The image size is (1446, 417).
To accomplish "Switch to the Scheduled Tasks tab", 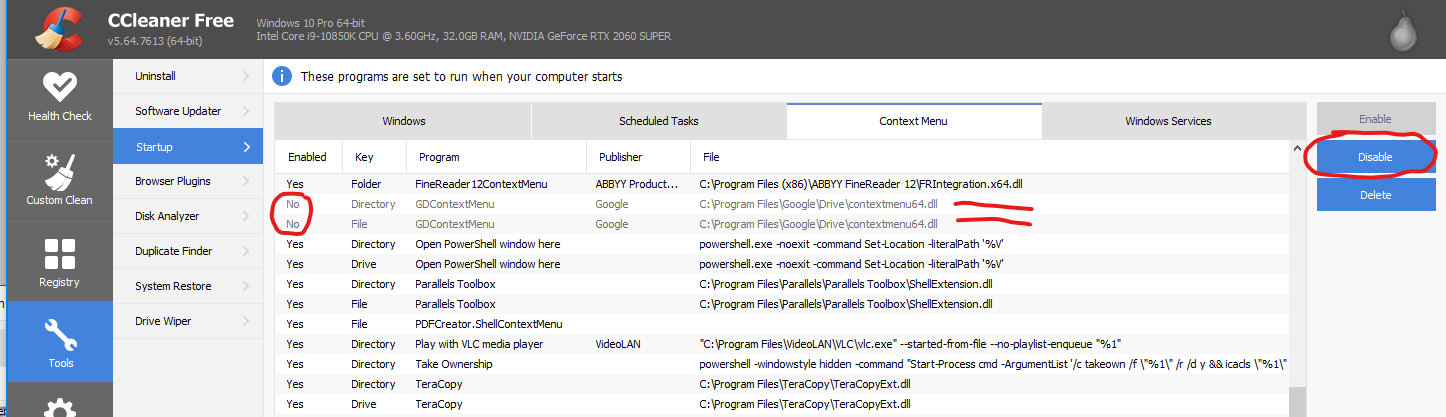I will coord(659,121).
